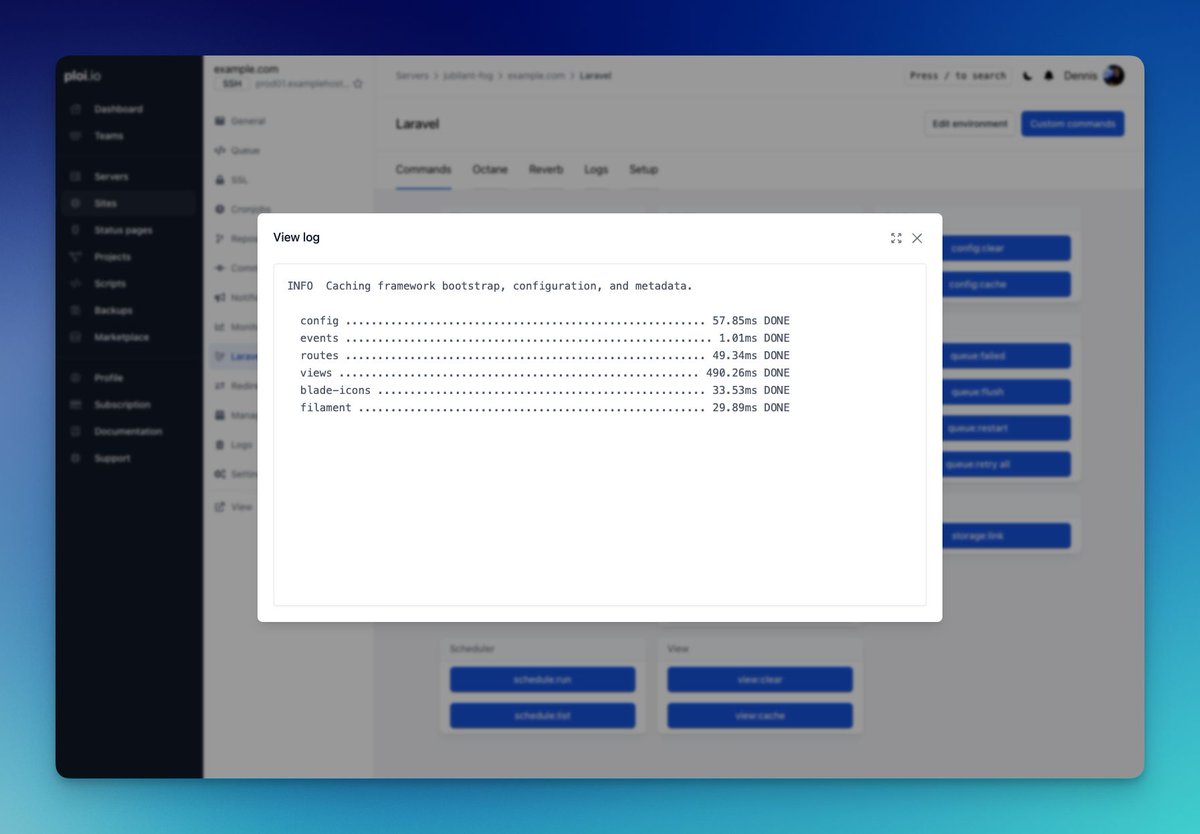
Task: Switch to the Setup tab
Action: tap(643, 170)
